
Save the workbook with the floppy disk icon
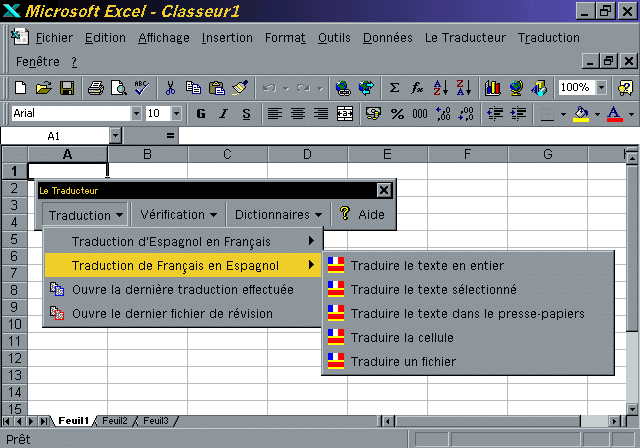pos(67,88)
